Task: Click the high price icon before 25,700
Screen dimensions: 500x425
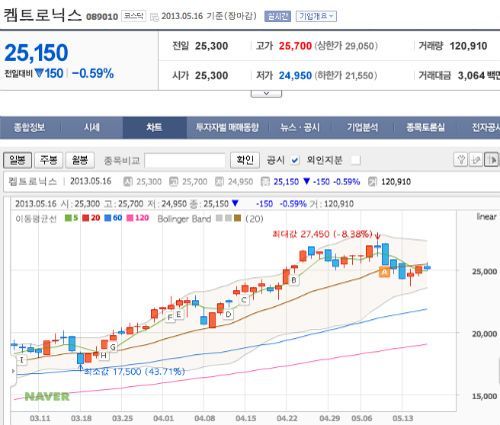Action: [x=174, y=182]
